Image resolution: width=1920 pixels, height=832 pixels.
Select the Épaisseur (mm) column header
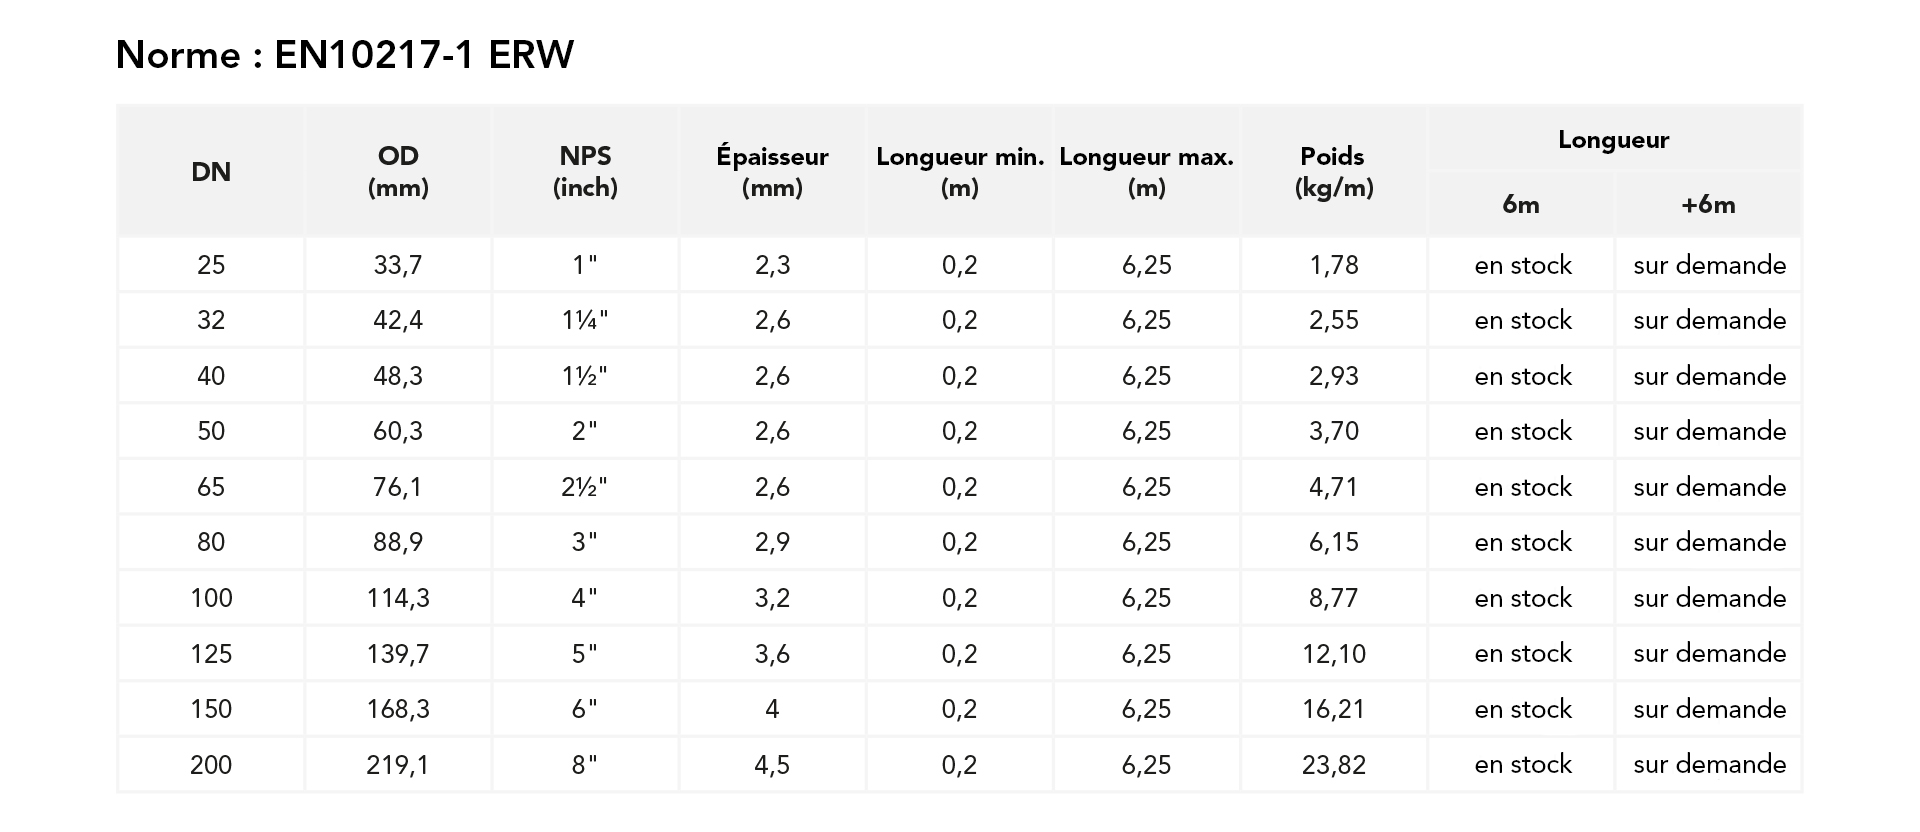772,172
